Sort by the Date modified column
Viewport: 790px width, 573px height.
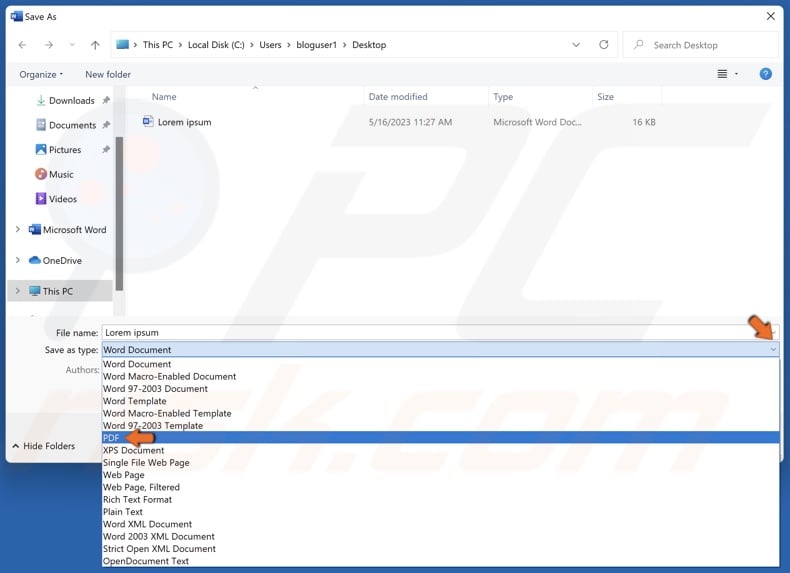398,97
